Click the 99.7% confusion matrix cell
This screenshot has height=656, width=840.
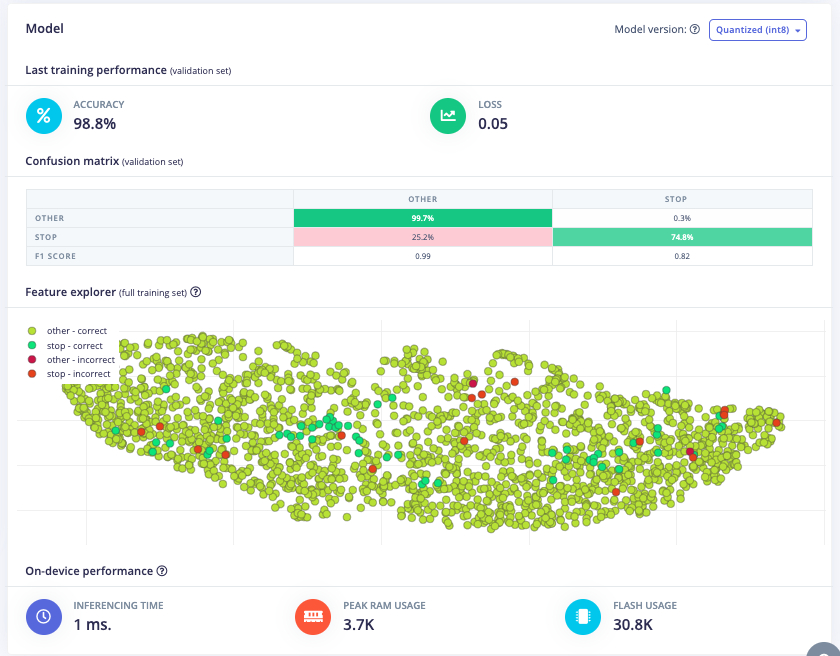point(422,218)
